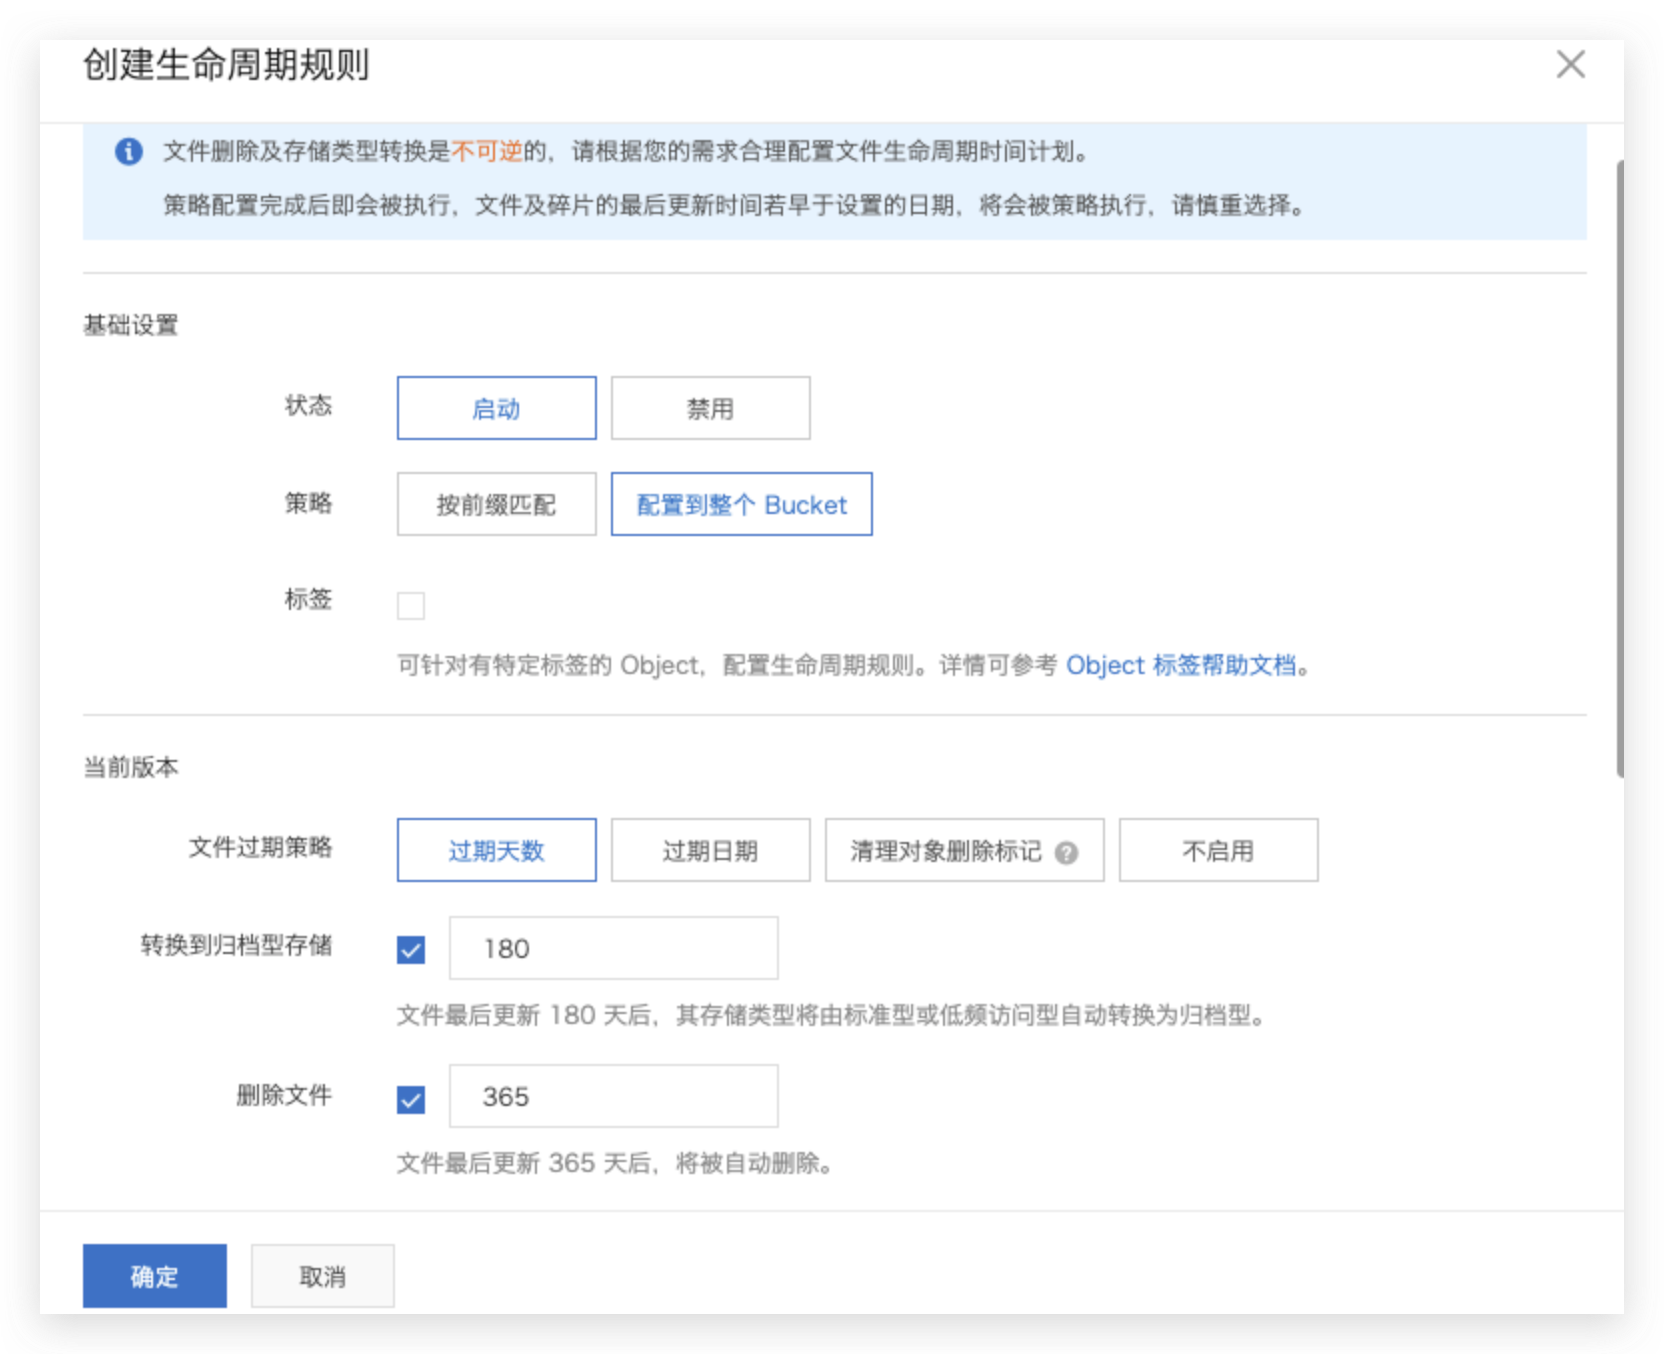
Task: Choose the 按前缀匹配 strategy
Action: (496, 504)
